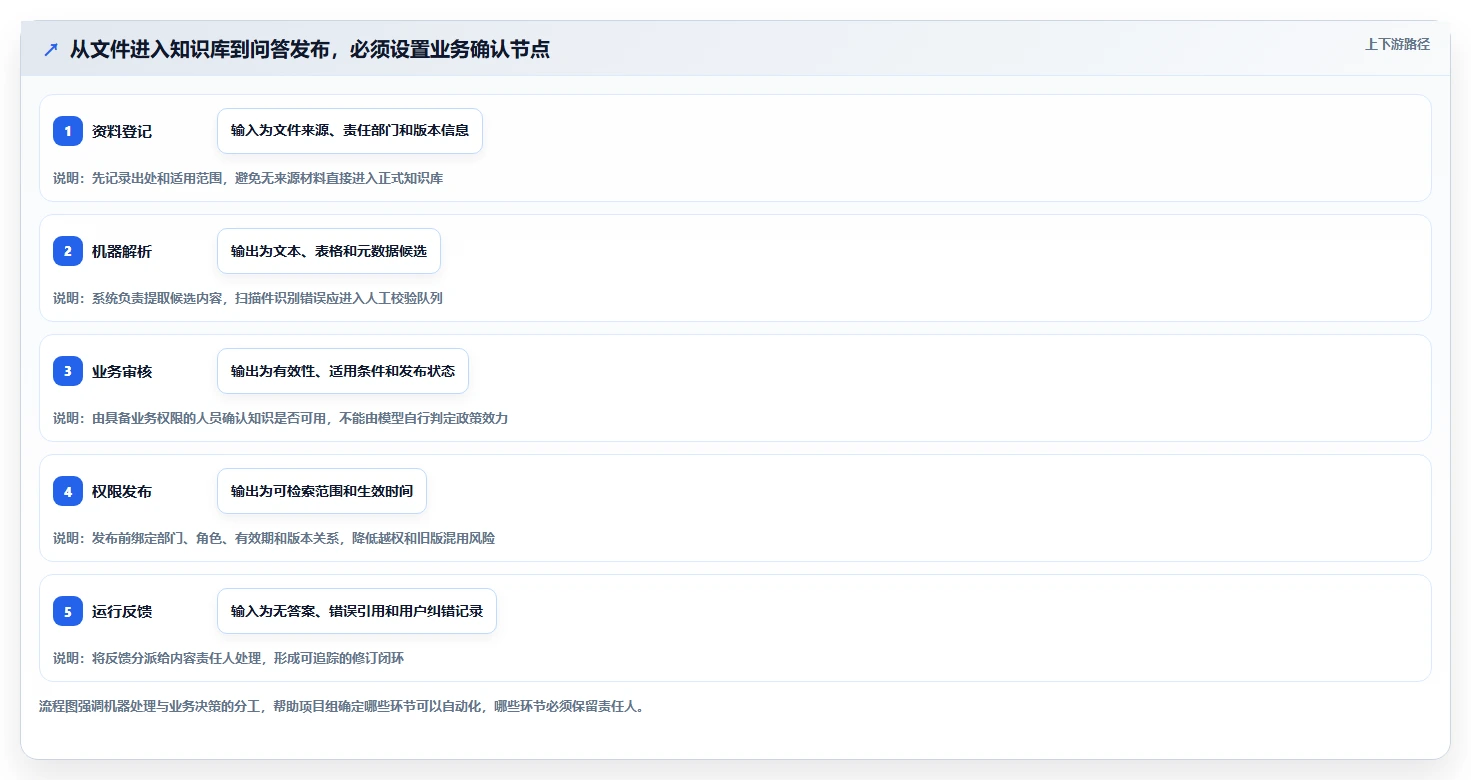Click step number 2 badge for 机器解析

pos(68,251)
